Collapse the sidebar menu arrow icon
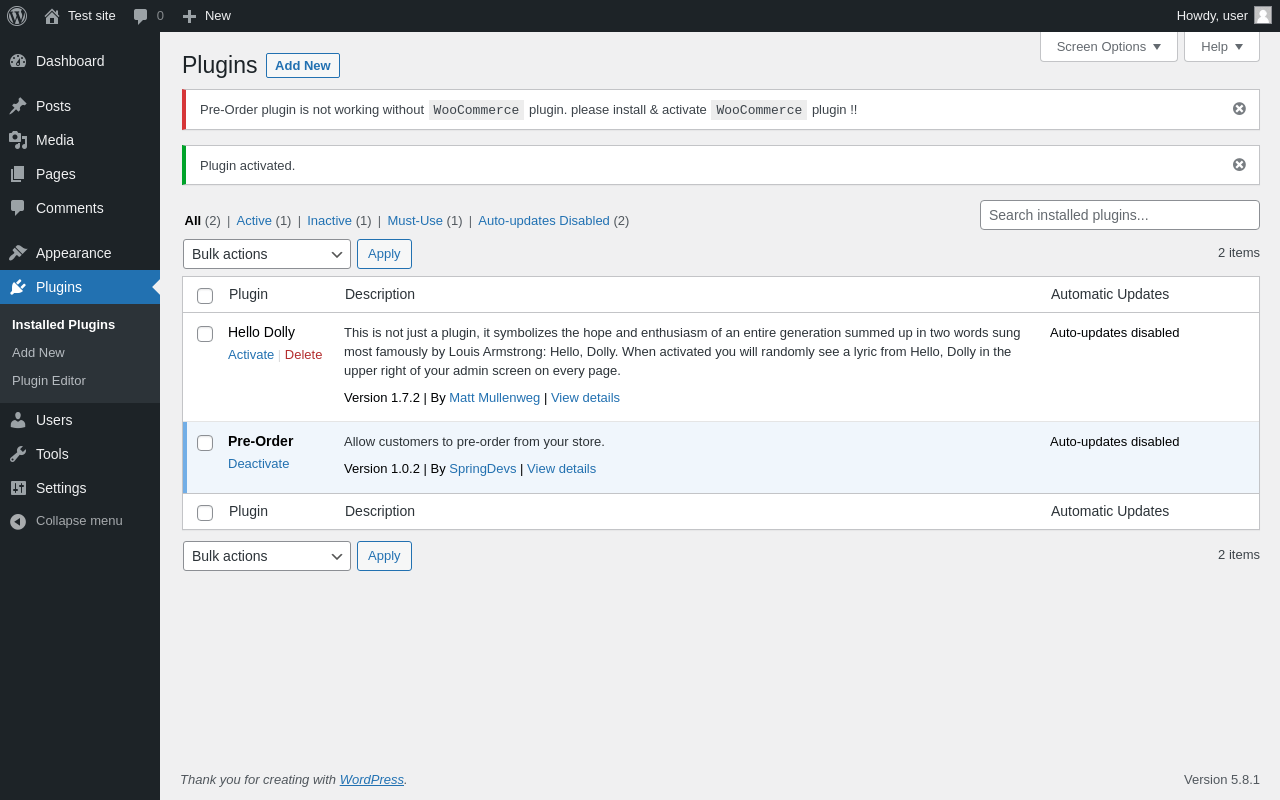1280x800 pixels. pyautogui.click(x=18, y=521)
